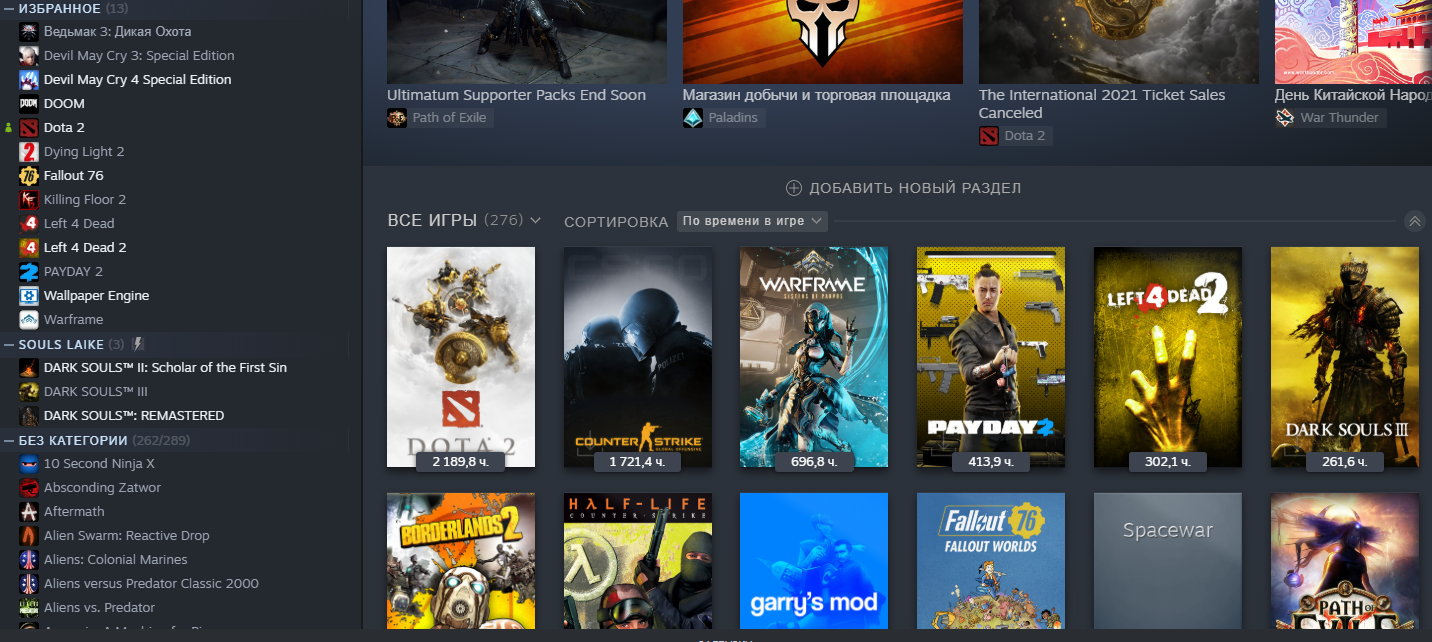The height and width of the screenshot is (642, 1432).
Task: Open the Path of Exile news image
Action: [527, 41]
